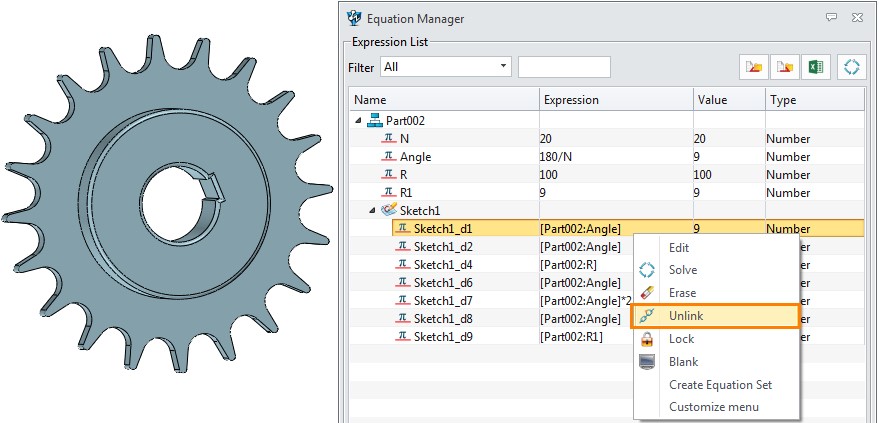The width and height of the screenshot is (879, 423).
Task: Select Create Equation Set menu entry
Action: [716, 385]
